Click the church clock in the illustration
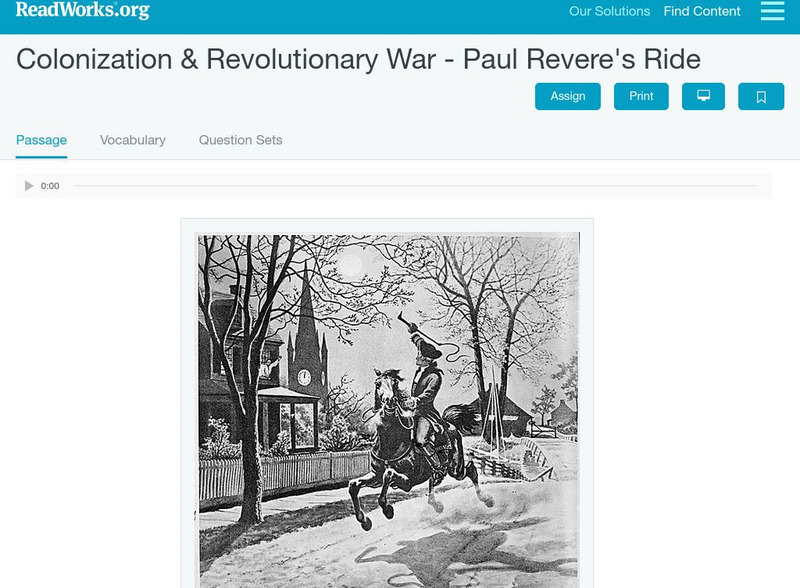Viewport: 800px width, 588px height. [x=304, y=377]
